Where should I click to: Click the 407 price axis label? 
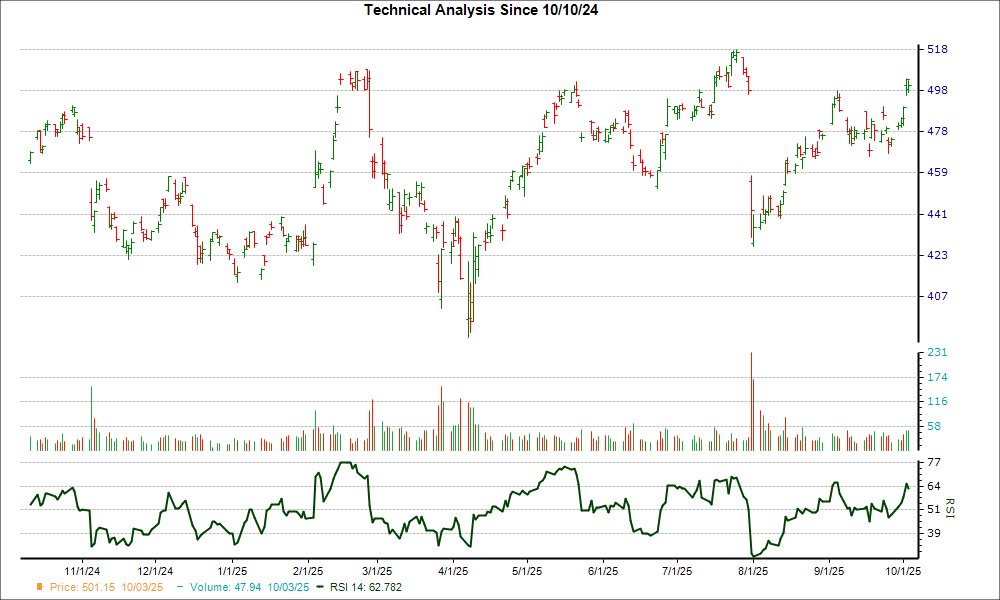(937, 296)
